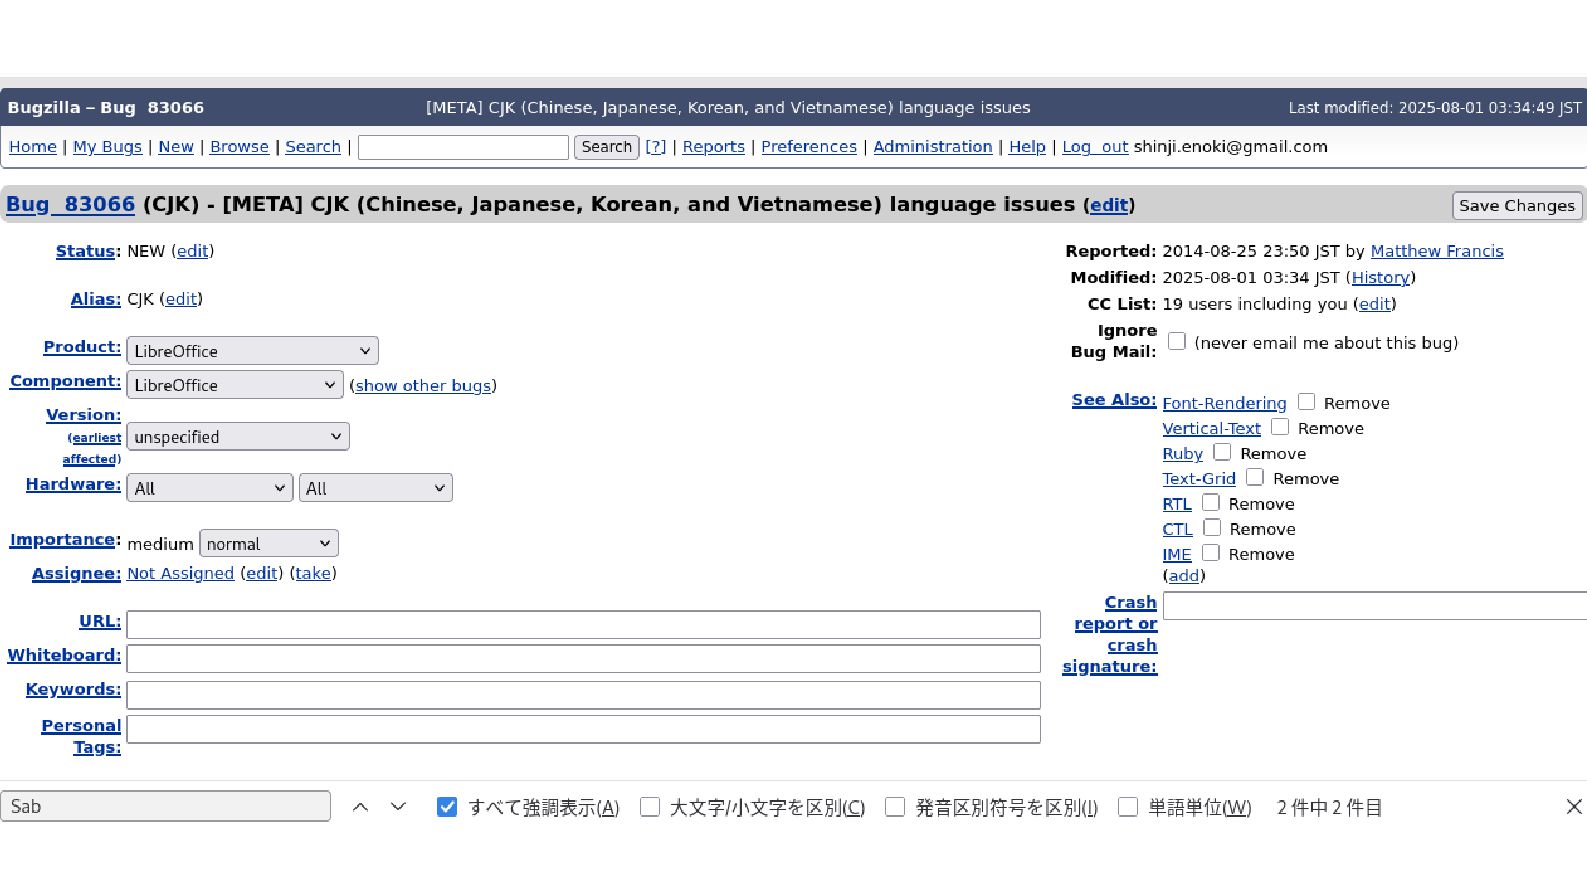Open Browse in navigation bar
Image resolution: width=1587 pixels, height=893 pixels.
(x=239, y=147)
